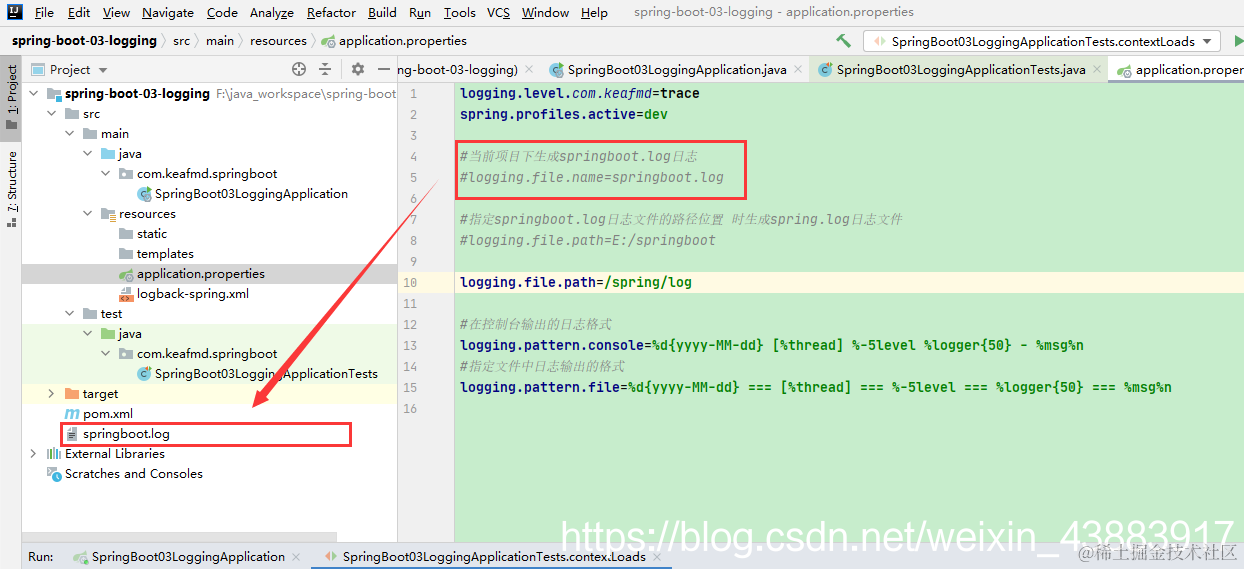Select springboot.log file in tree
Screen dimensions: 1244x569
(x=126, y=434)
